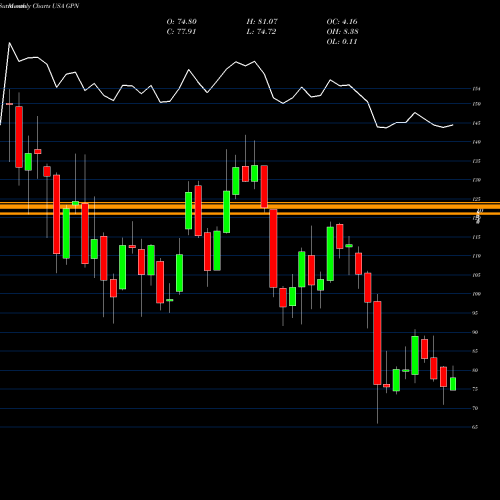
Task: Click the high value 'H: 81.07'
Action: tap(262, 22)
